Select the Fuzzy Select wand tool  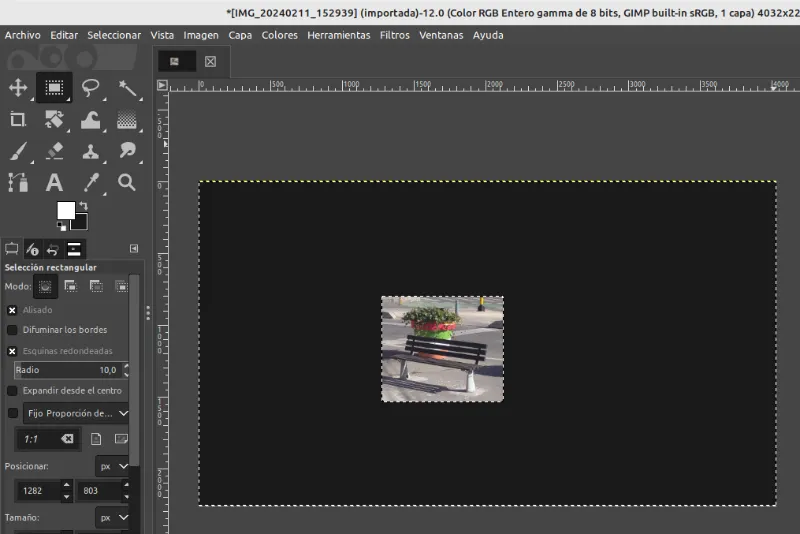(x=127, y=88)
